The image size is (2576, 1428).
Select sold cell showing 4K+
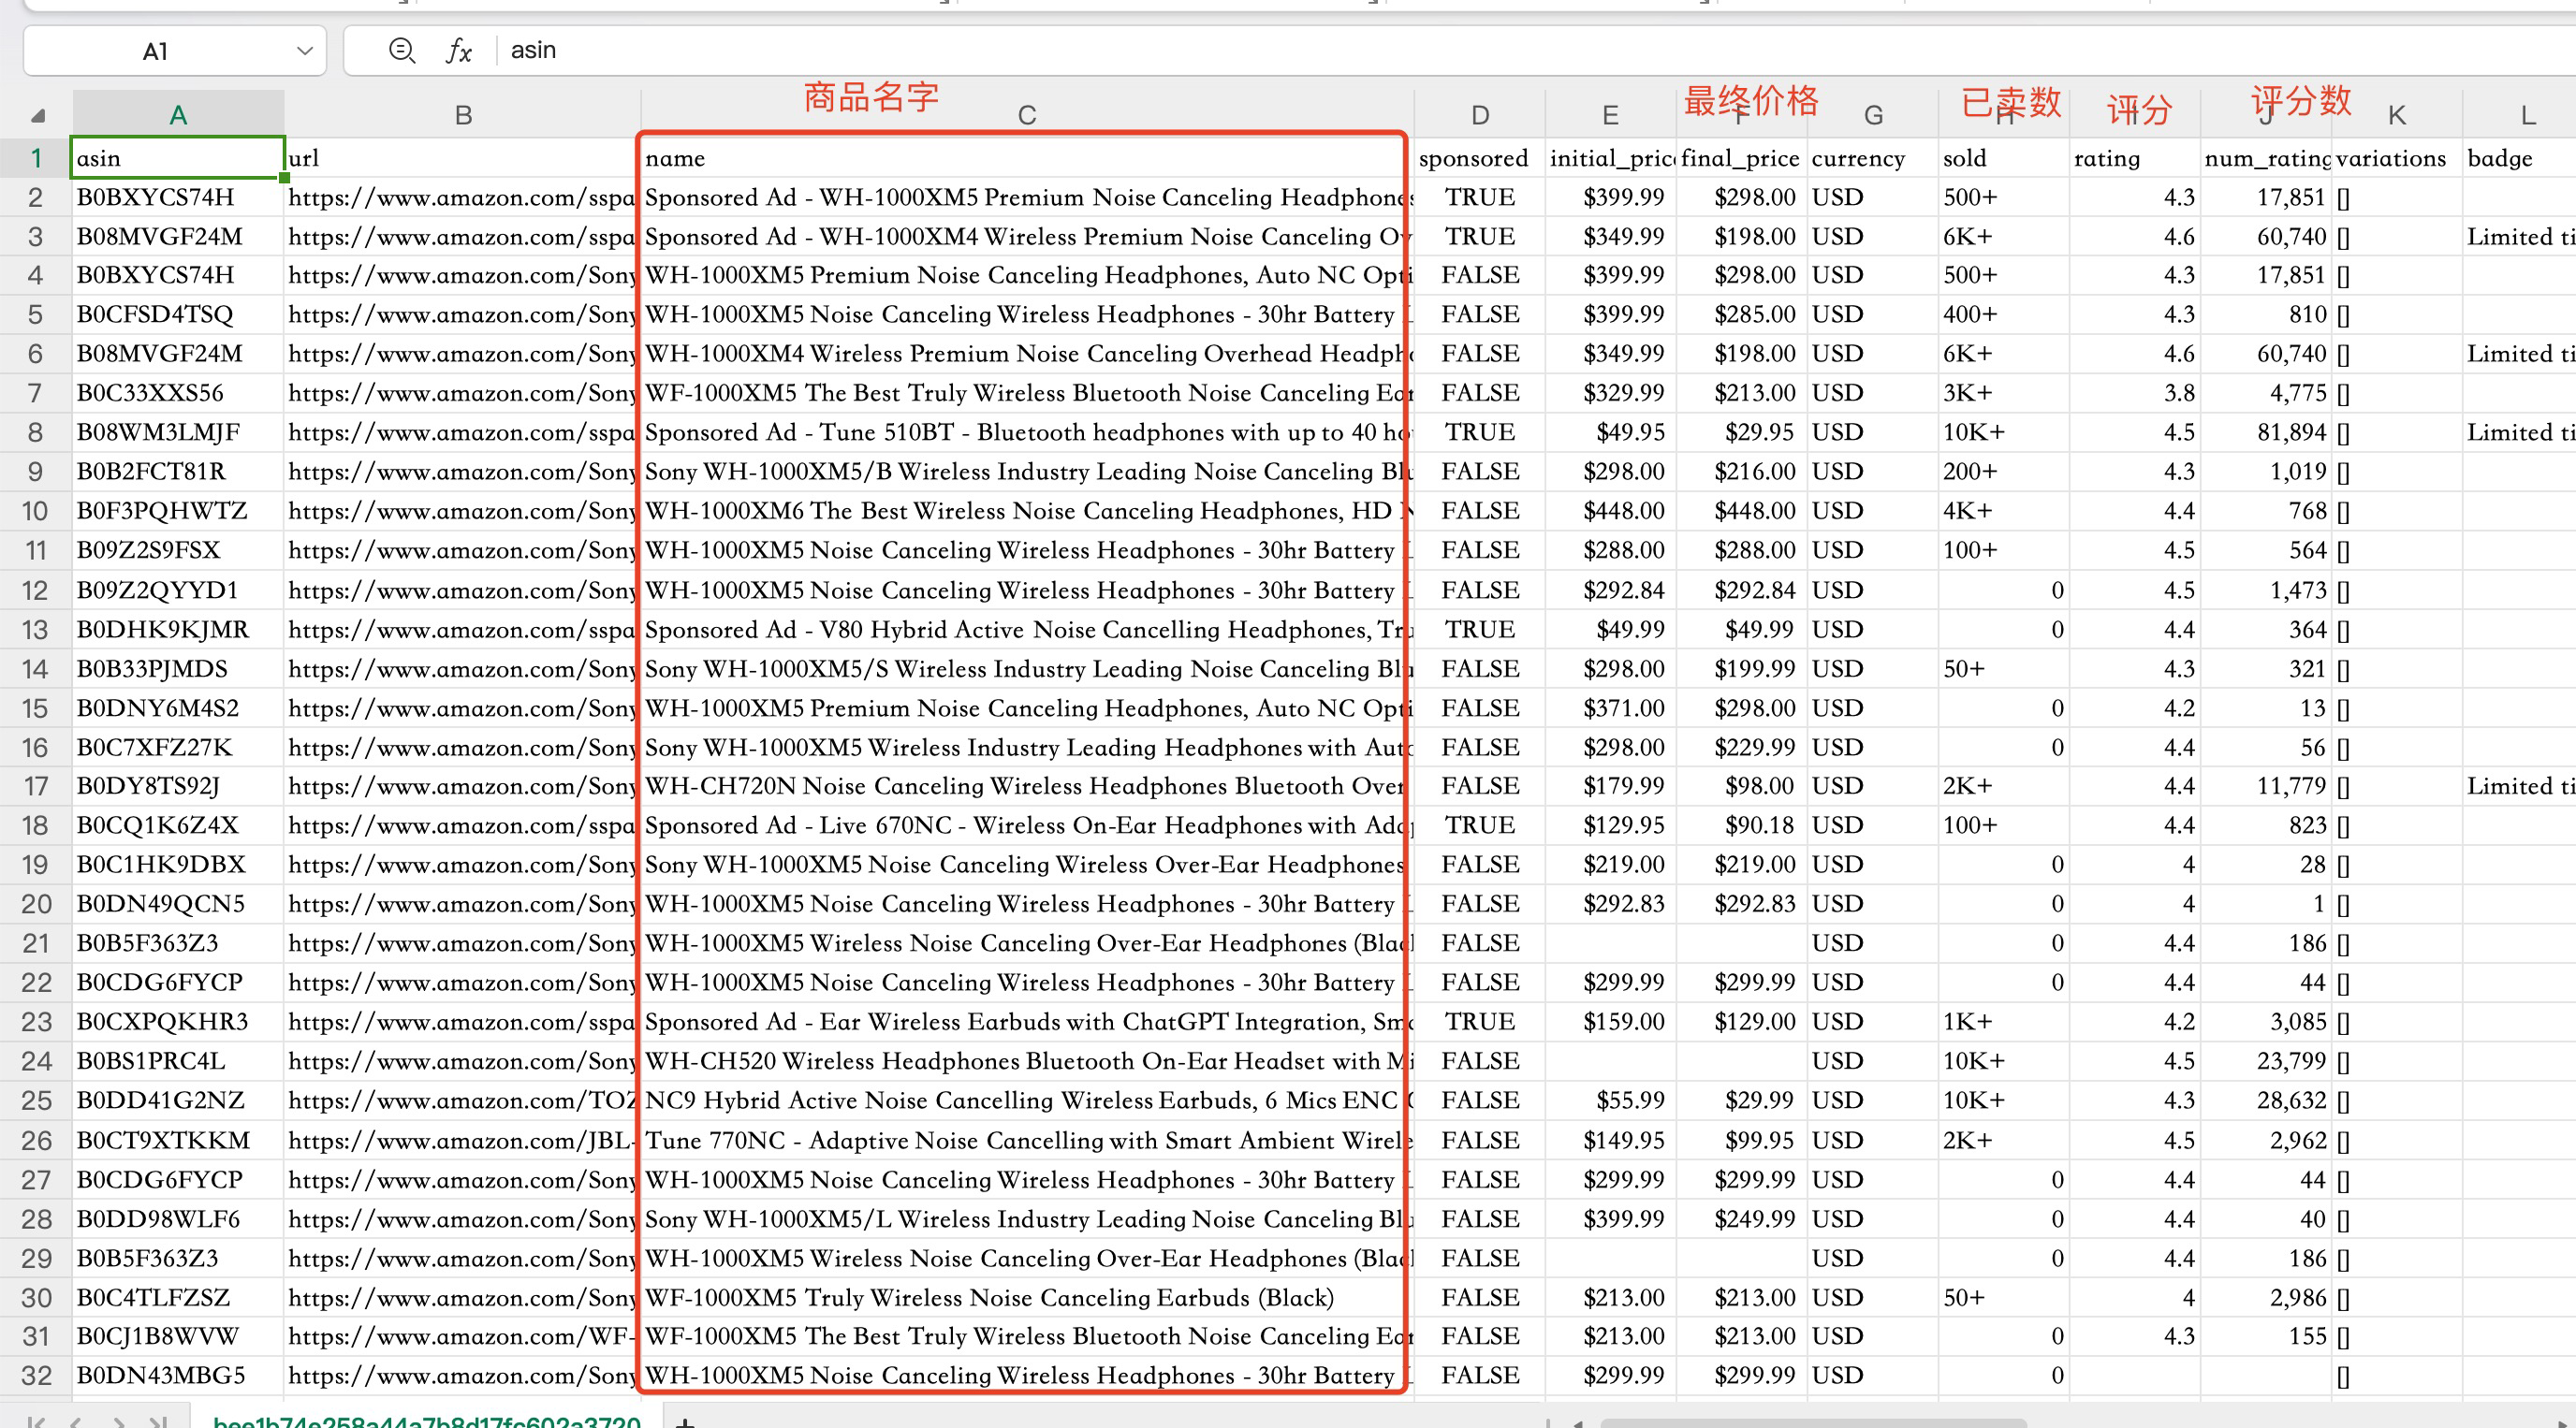click(2004, 511)
